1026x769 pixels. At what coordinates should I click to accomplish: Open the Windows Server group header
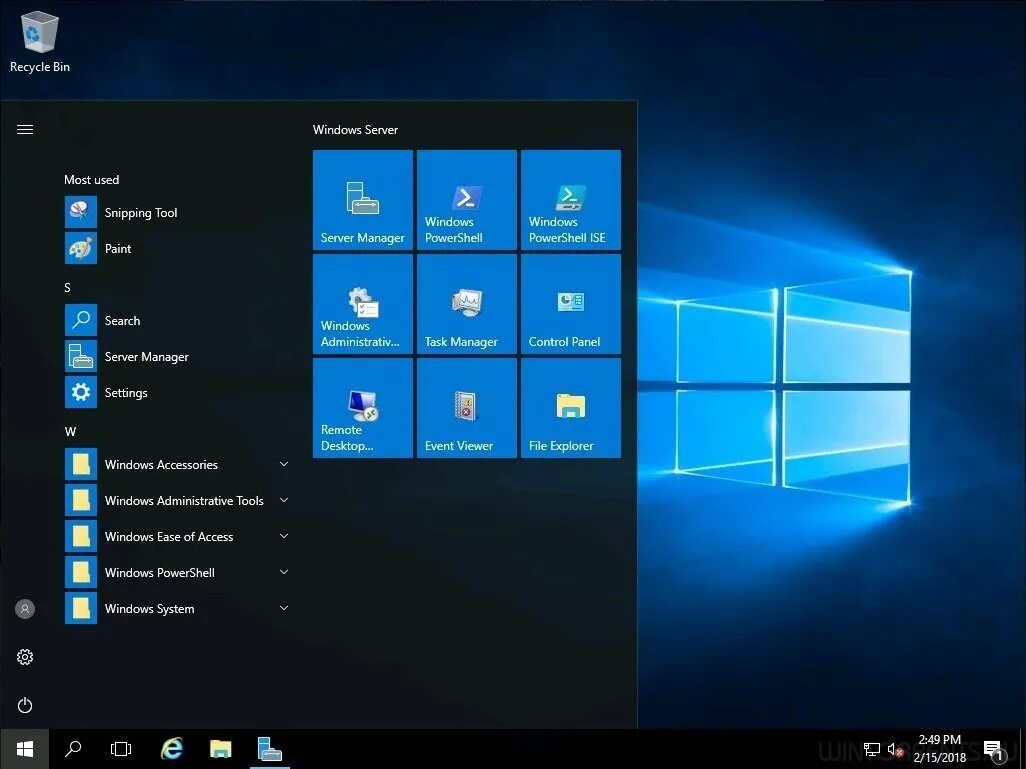point(355,129)
